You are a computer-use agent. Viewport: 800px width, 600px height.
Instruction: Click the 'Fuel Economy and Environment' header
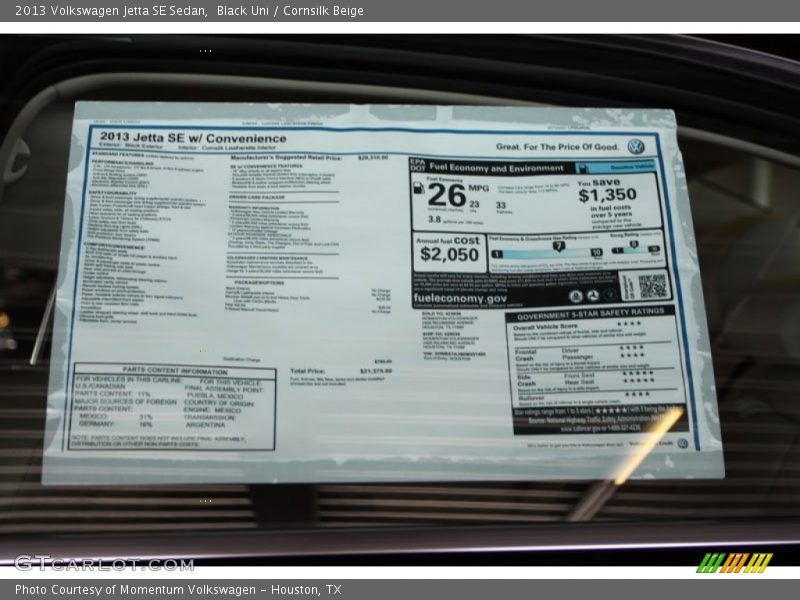point(496,167)
